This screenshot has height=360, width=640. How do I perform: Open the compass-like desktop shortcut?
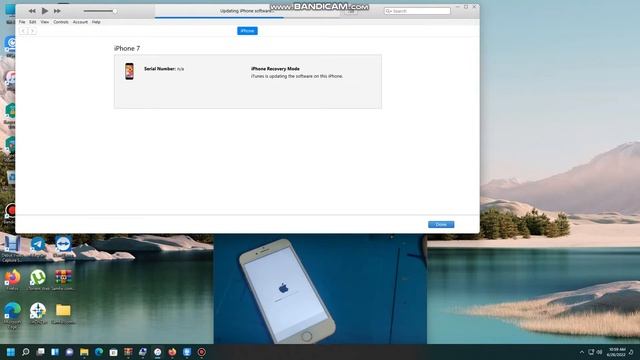pyautogui.click(x=38, y=313)
